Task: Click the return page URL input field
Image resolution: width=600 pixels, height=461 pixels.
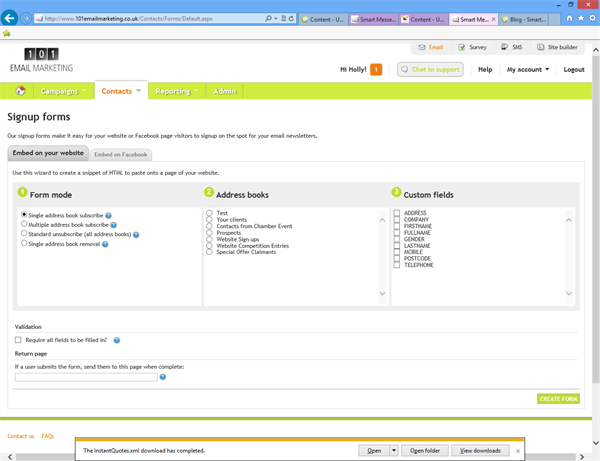Action: click(86, 377)
